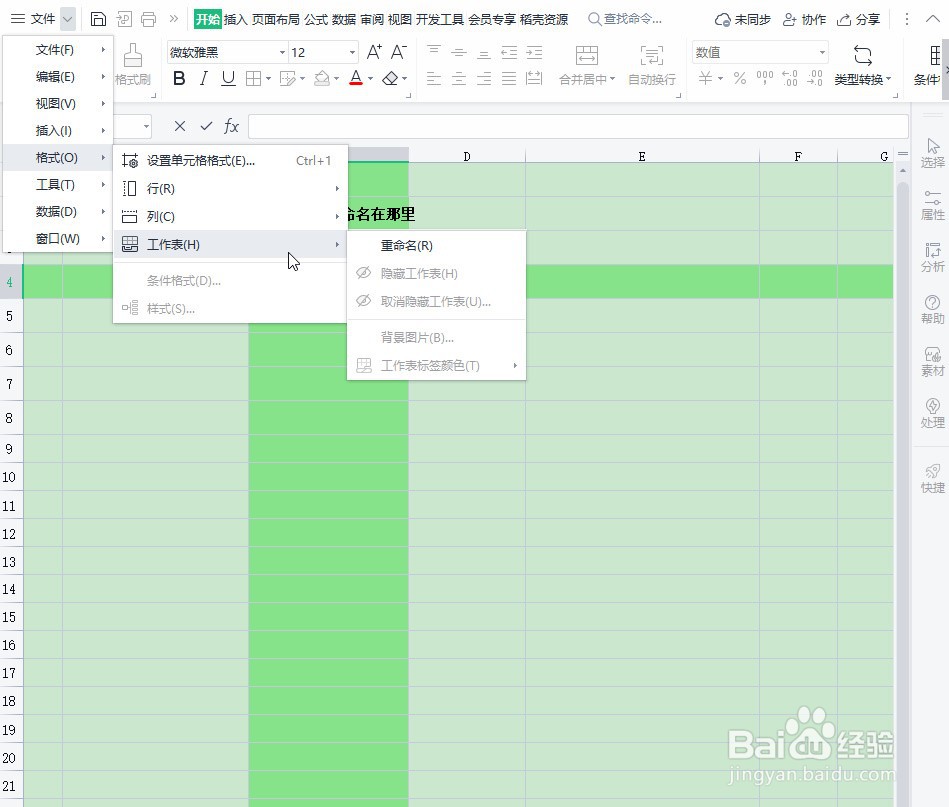
Task: Click the red Font color icon
Action: [x=356, y=78]
